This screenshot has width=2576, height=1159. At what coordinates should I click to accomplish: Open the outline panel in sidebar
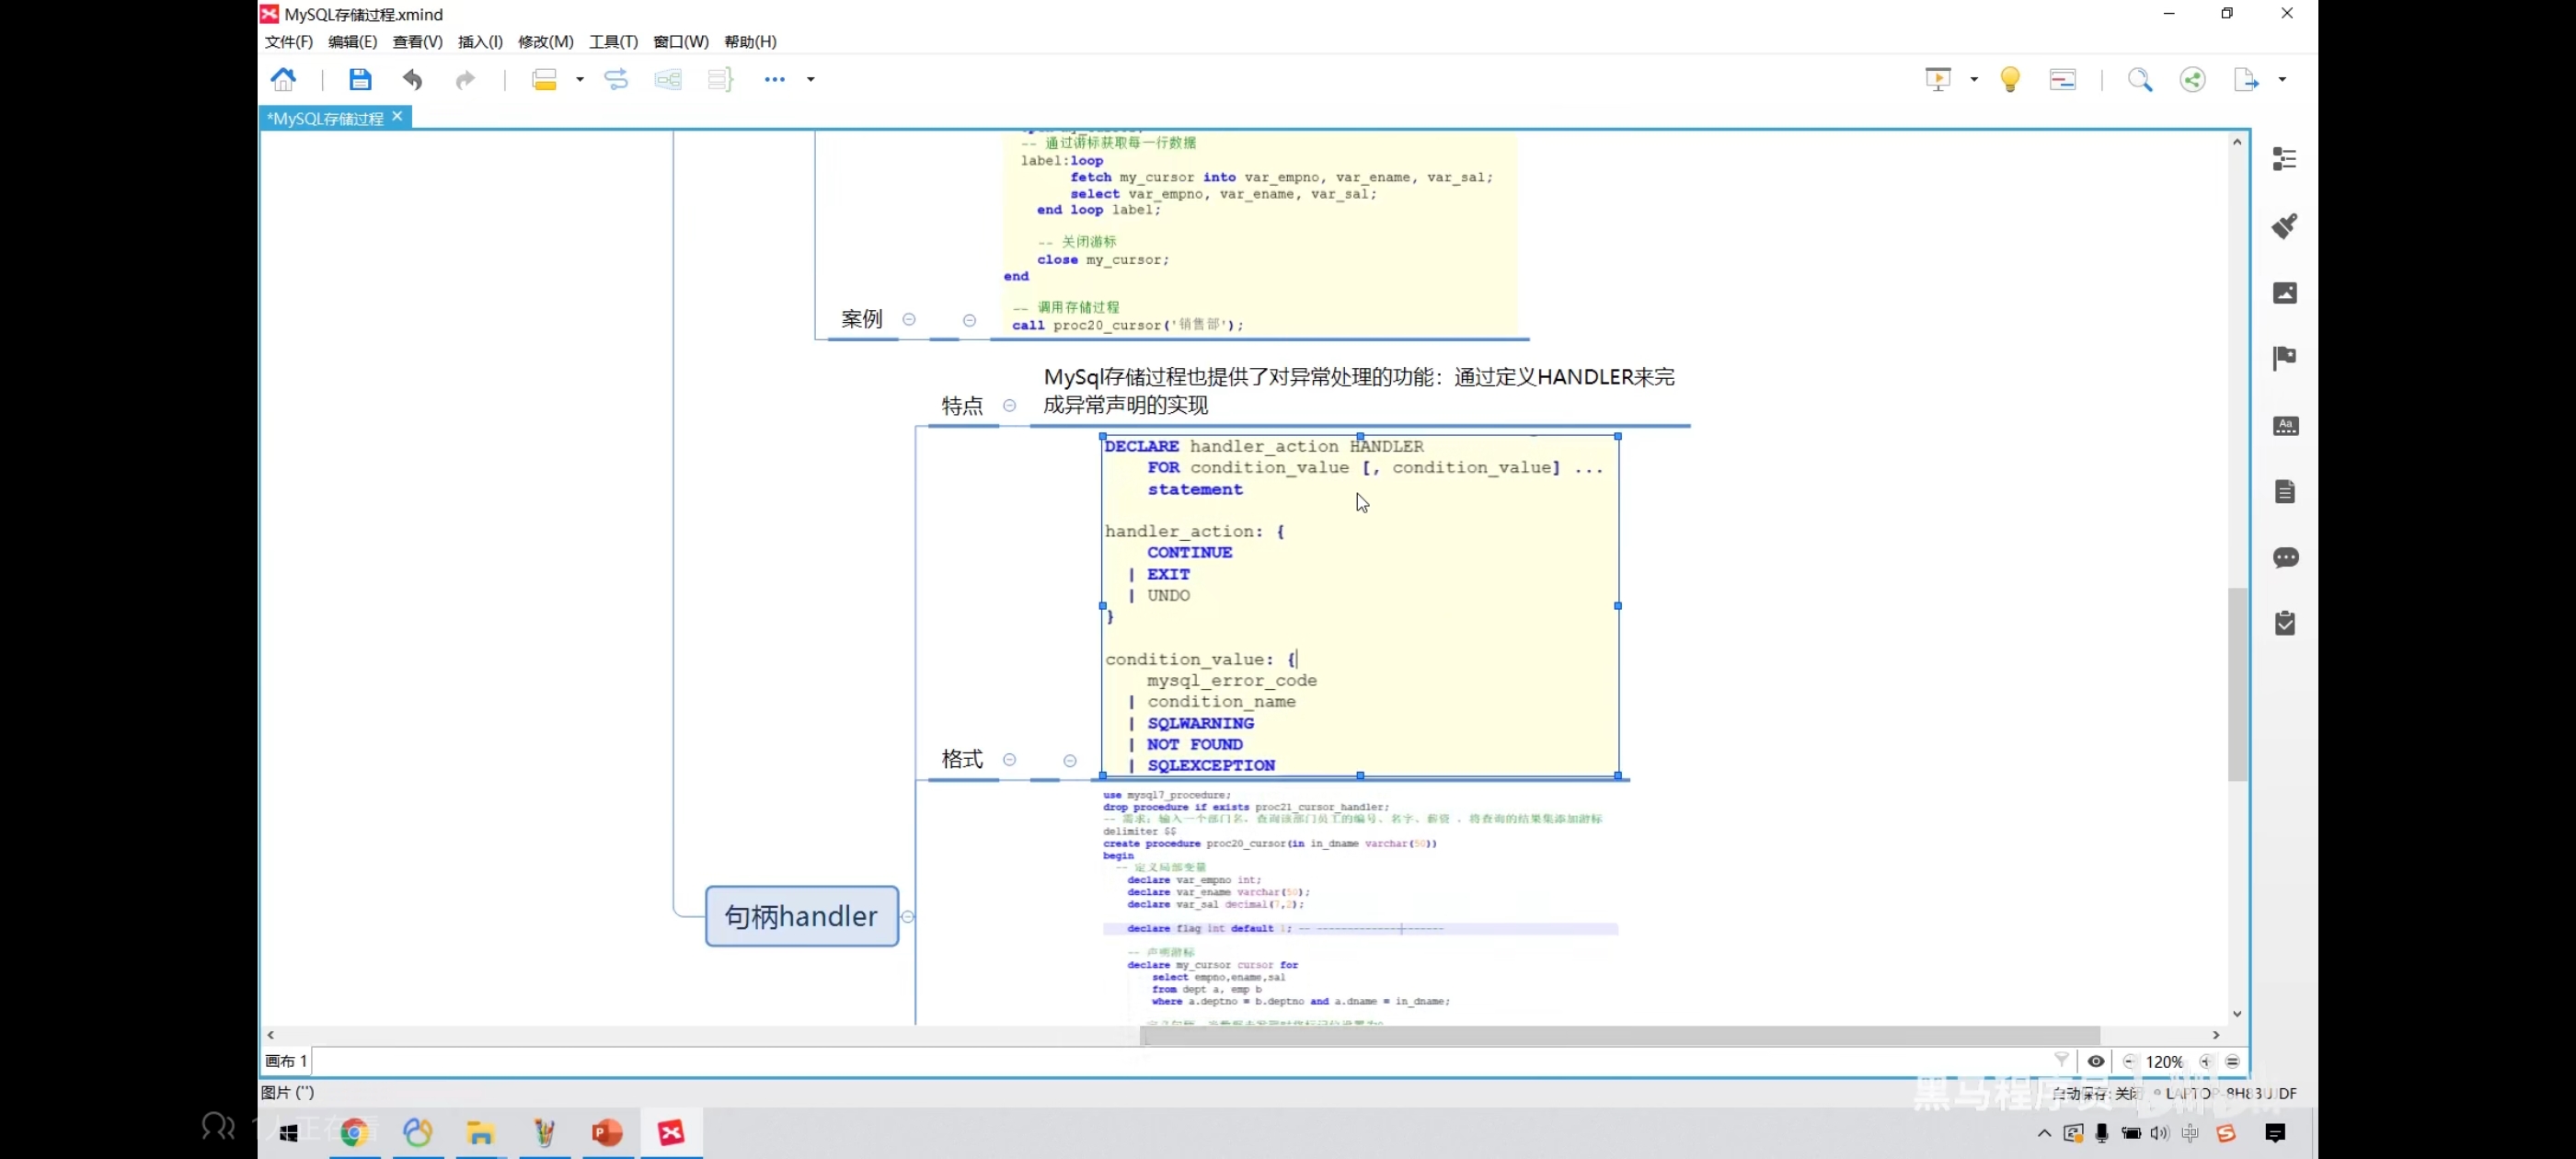pos(2284,159)
